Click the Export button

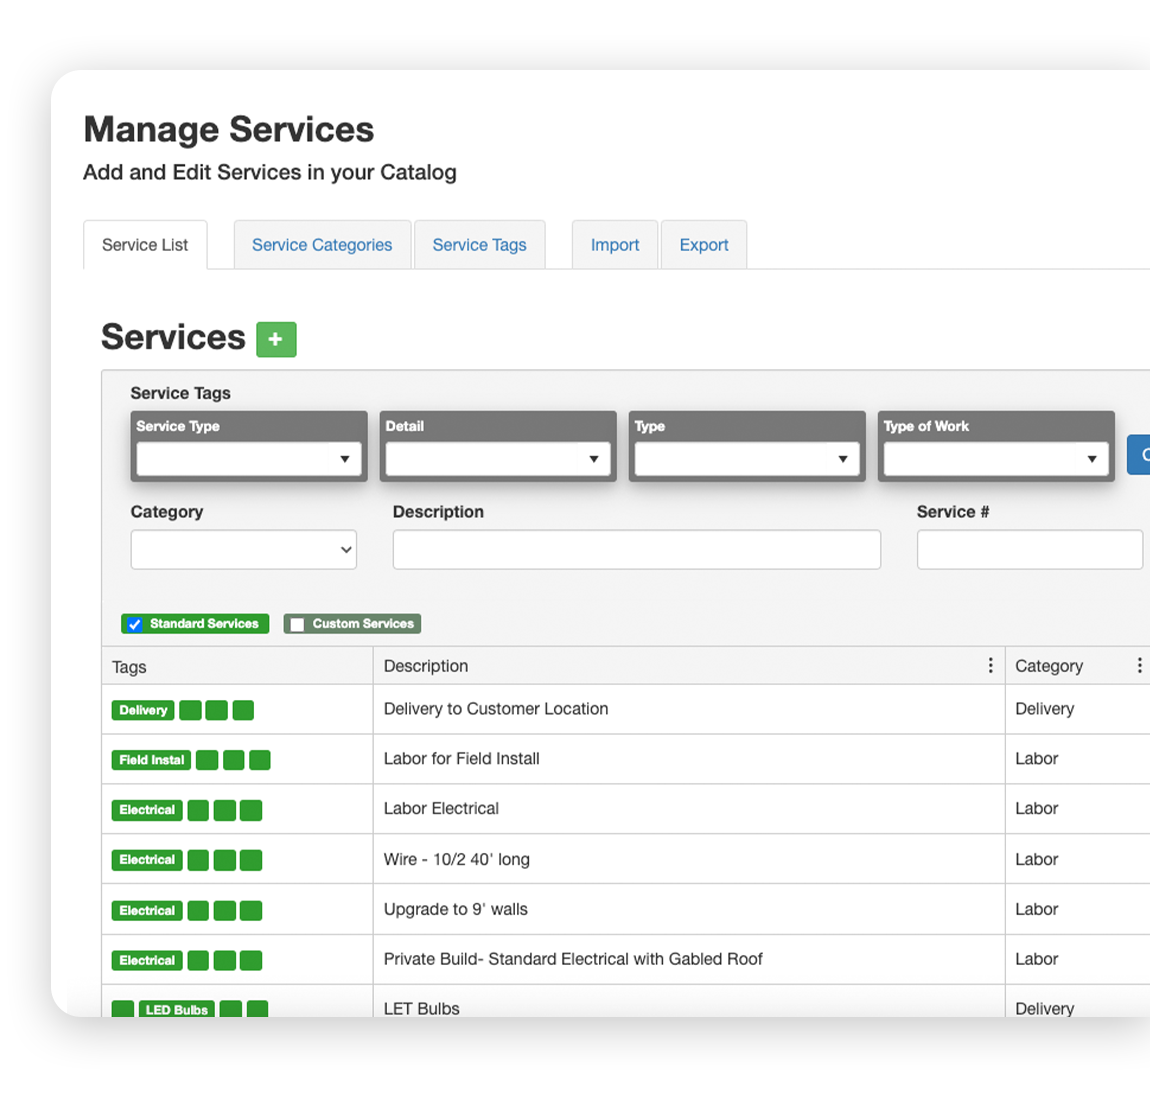point(704,244)
